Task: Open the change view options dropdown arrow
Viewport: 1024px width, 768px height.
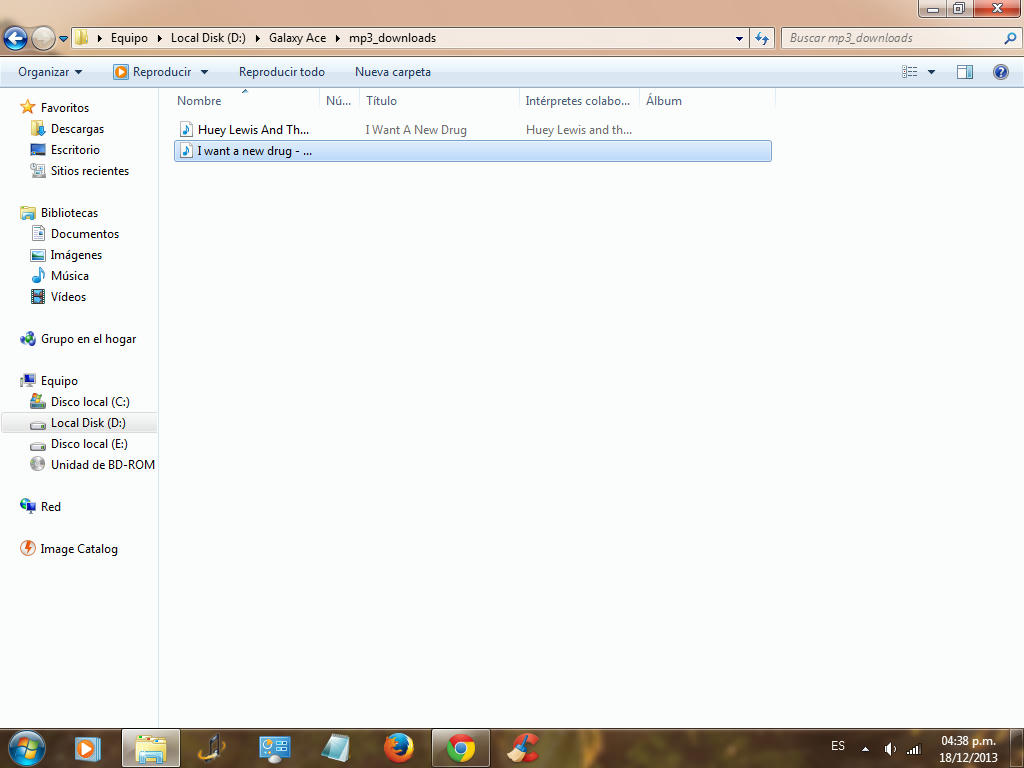Action: (x=932, y=72)
